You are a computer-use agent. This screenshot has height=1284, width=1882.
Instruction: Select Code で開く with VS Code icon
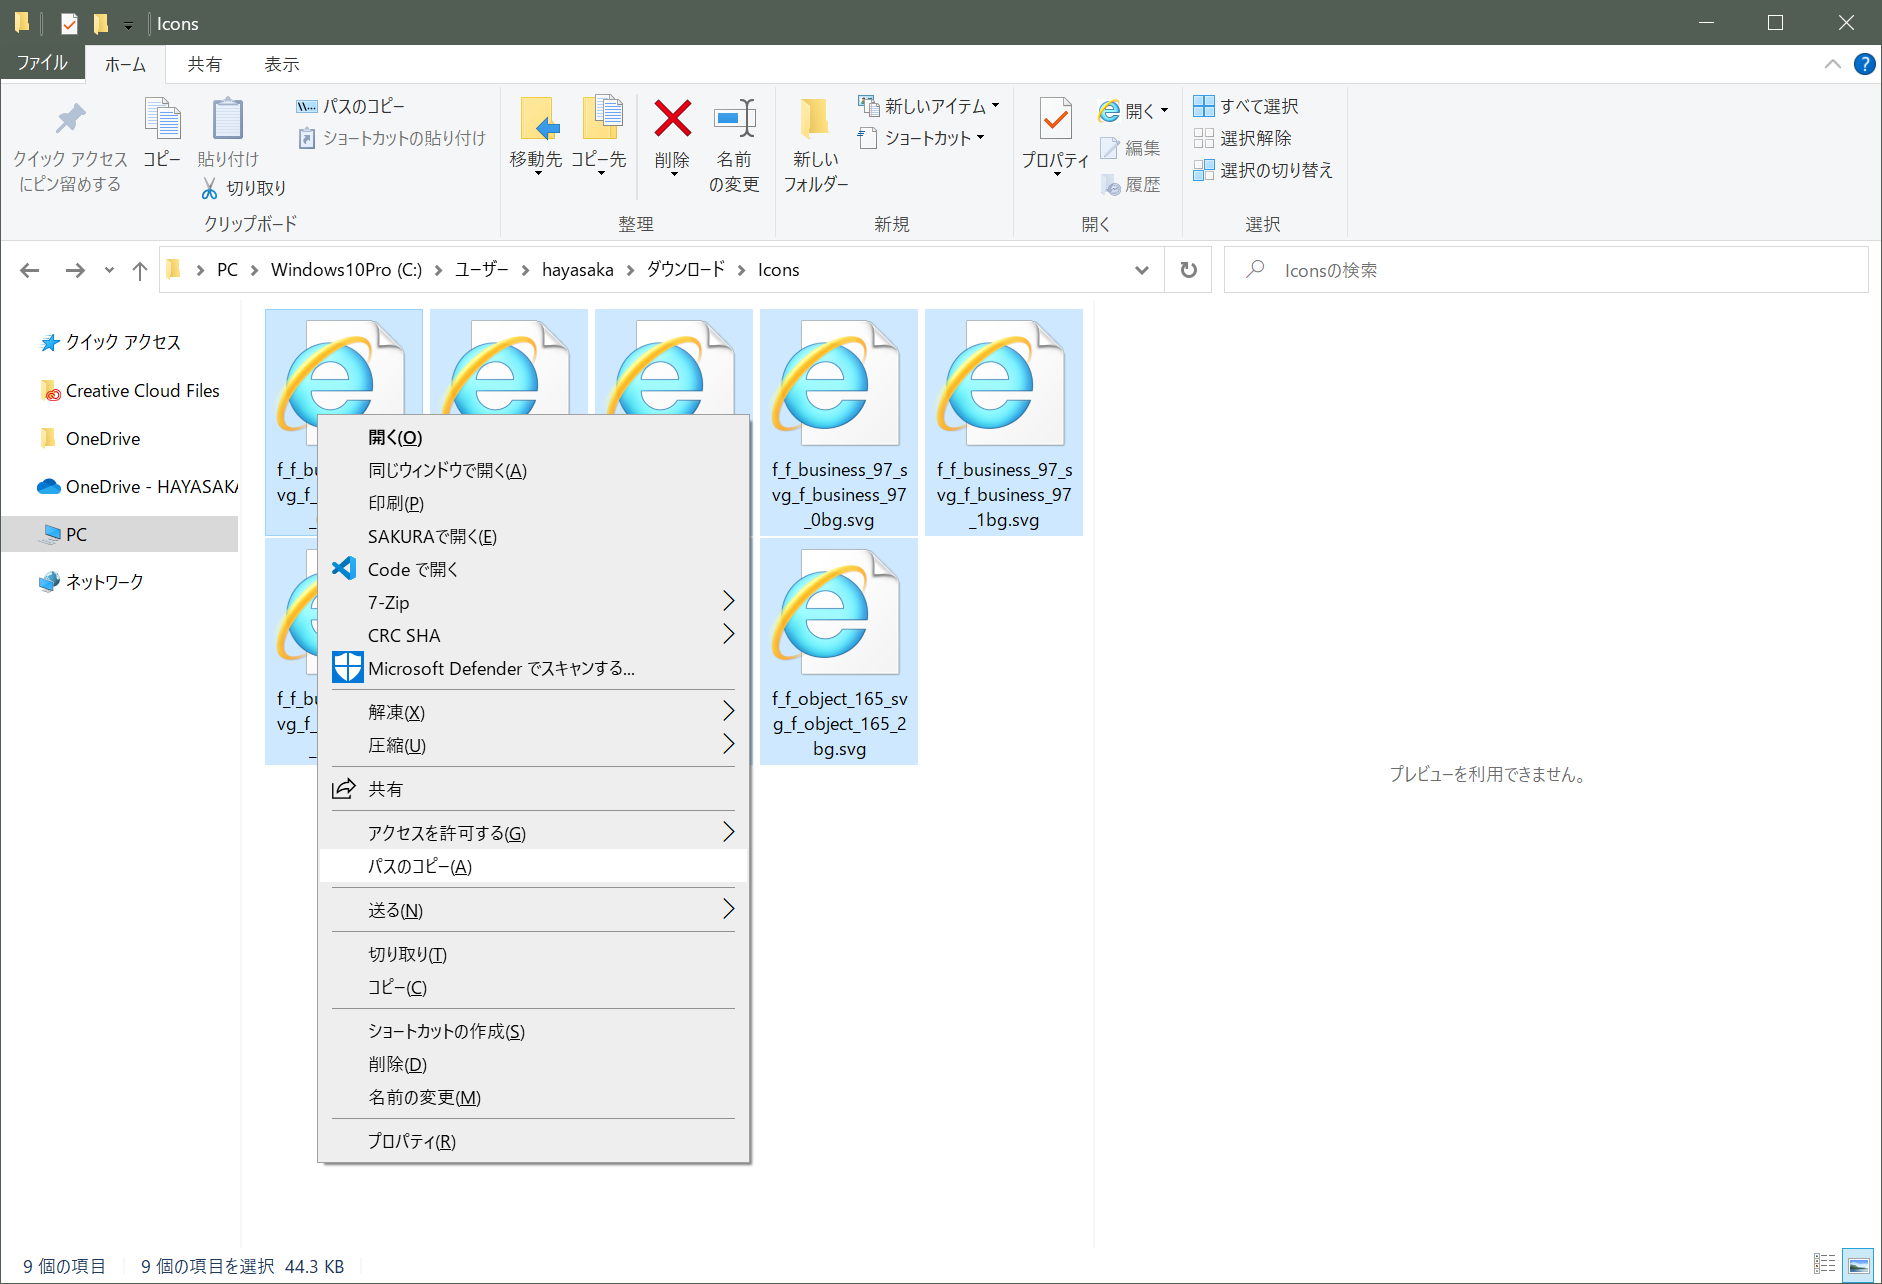534,569
